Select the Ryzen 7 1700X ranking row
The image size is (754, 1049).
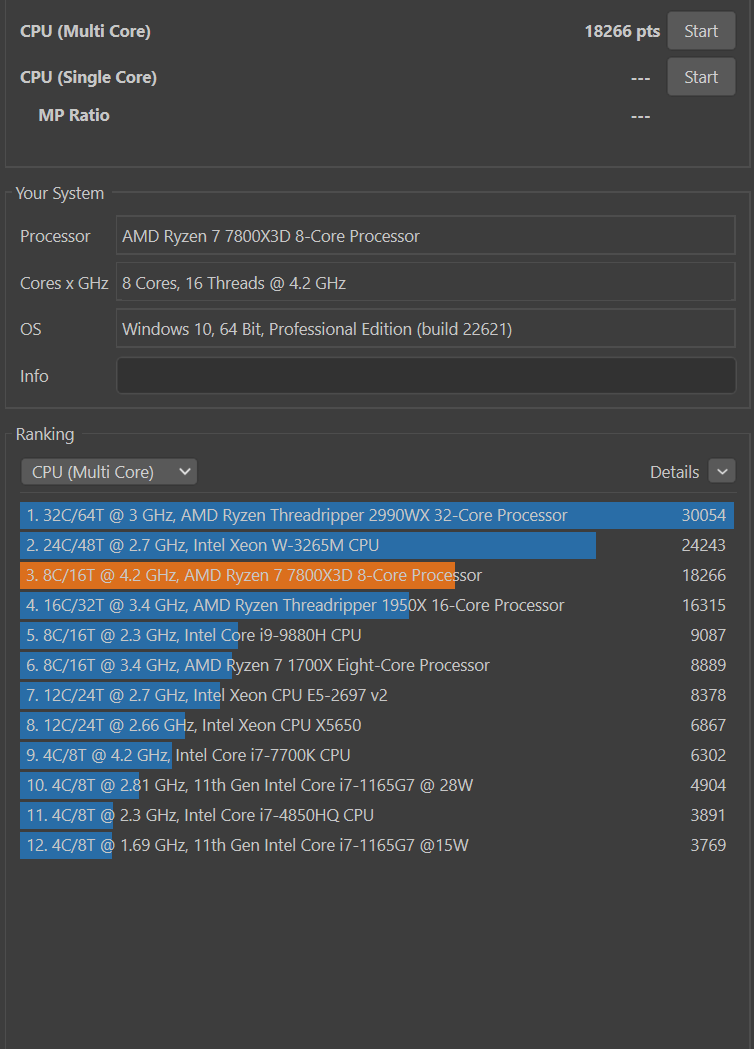coord(377,665)
